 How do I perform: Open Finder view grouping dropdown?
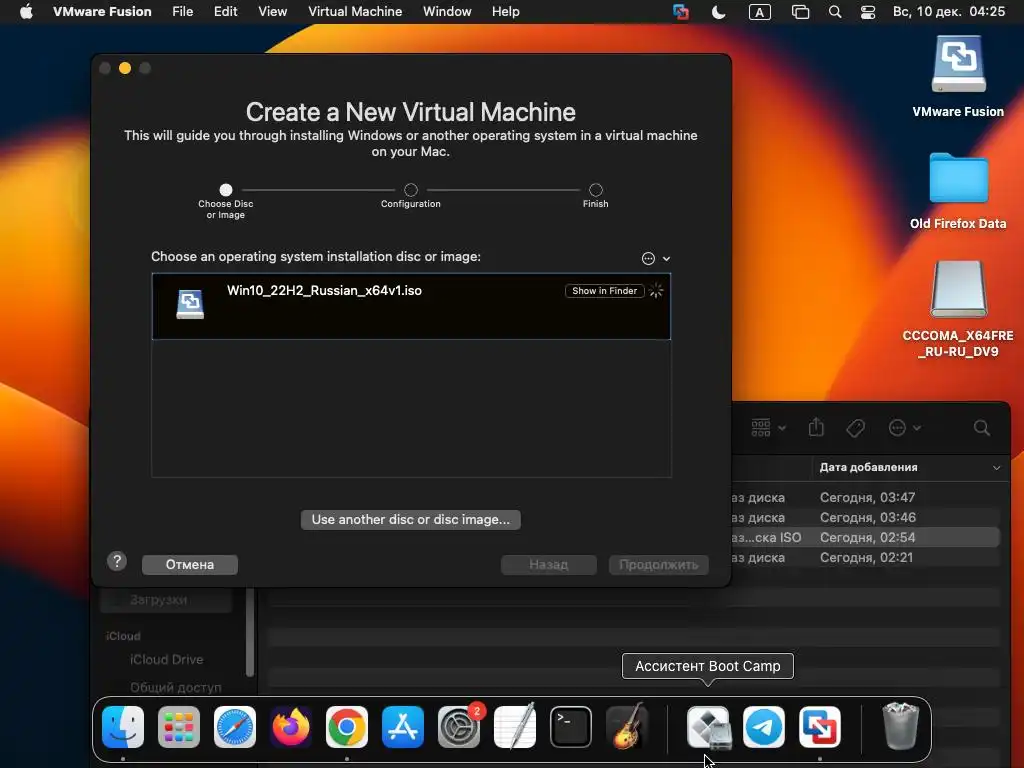coord(768,428)
